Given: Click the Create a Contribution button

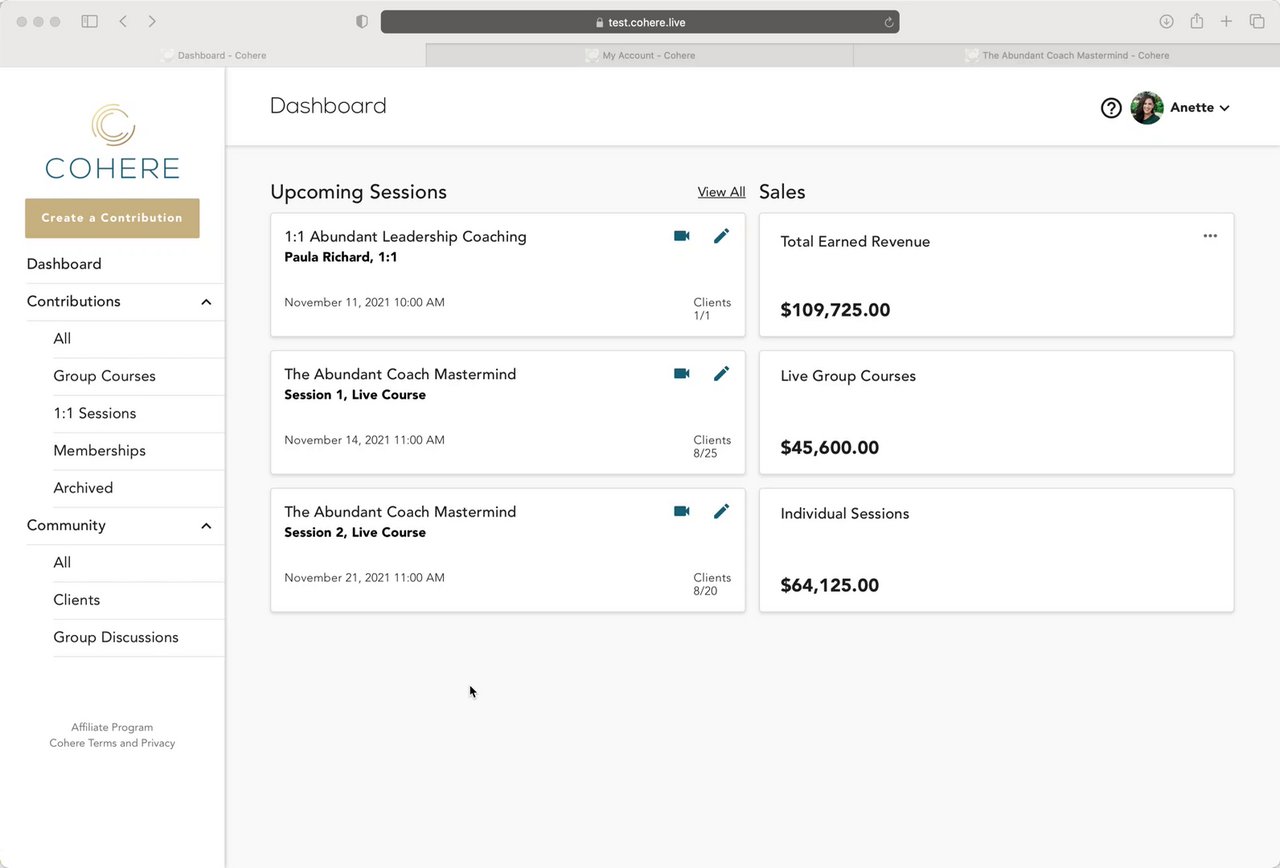Looking at the screenshot, I should pyautogui.click(x=112, y=218).
